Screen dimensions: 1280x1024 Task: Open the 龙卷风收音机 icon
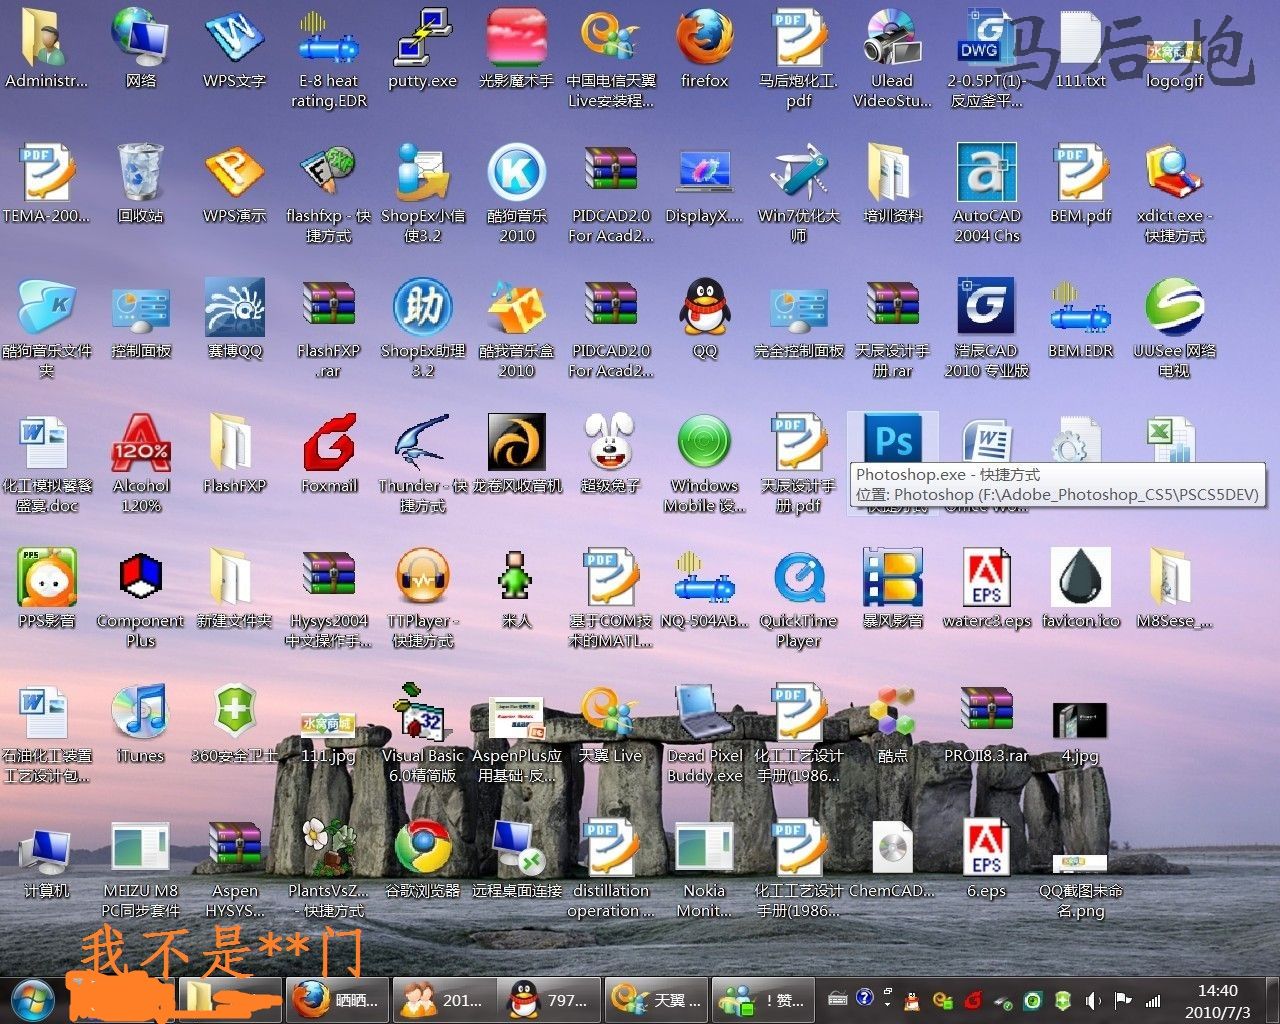coord(517,442)
